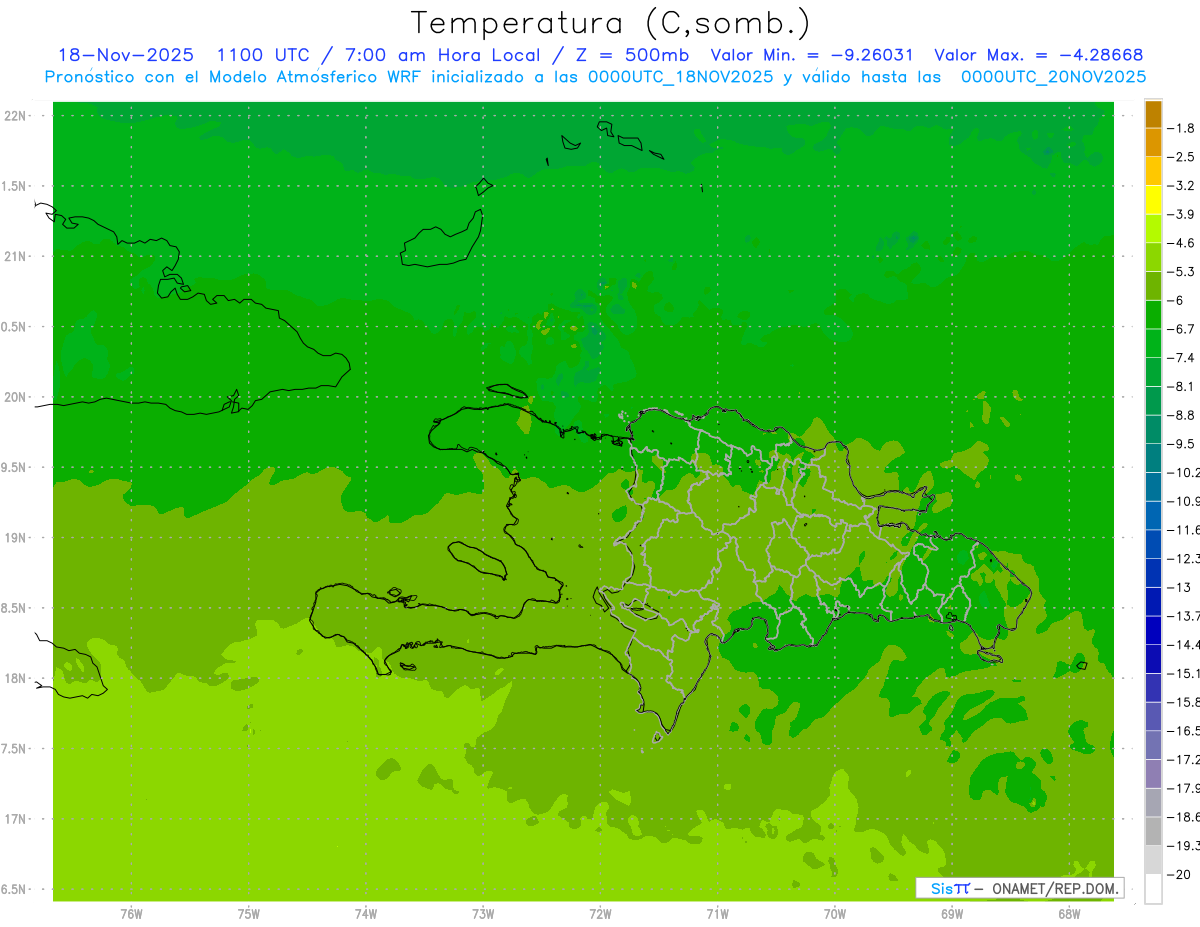Click the '17N' latitude label

pyautogui.click(x=15, y=820)
